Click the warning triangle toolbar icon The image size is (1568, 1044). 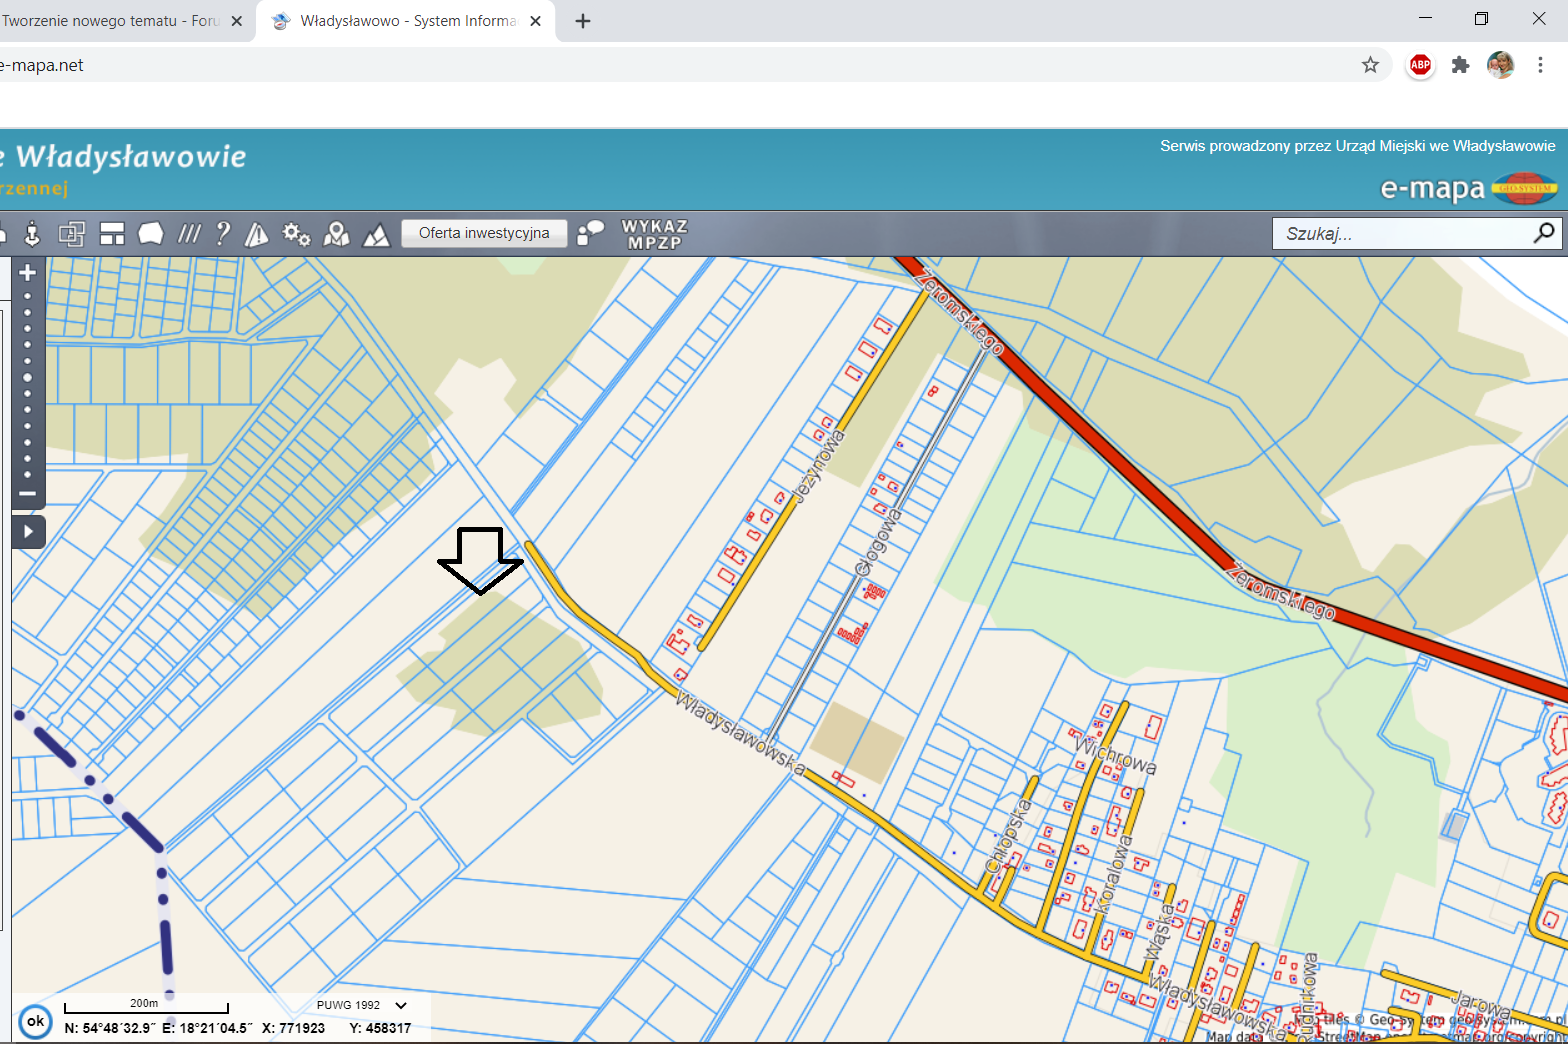pos(257,234)
